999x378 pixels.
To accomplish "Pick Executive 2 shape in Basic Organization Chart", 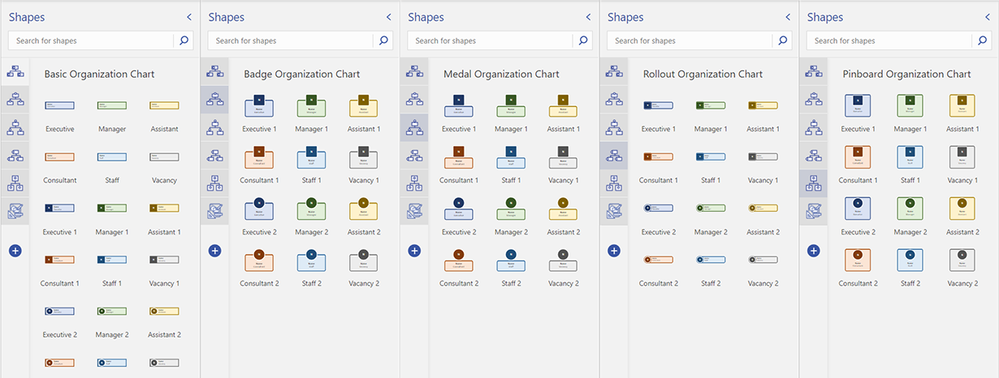I will (x=60, y=311).
